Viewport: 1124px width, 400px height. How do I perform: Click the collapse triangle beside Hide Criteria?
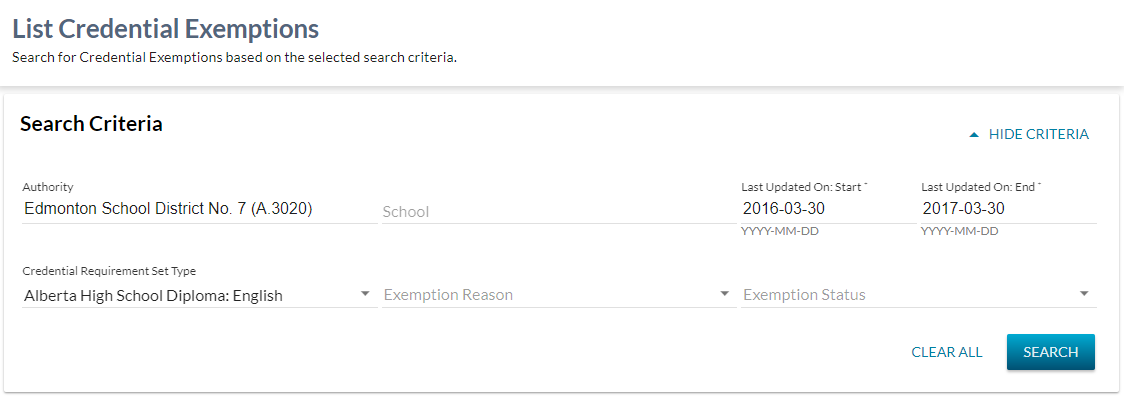tap(973, 134)
